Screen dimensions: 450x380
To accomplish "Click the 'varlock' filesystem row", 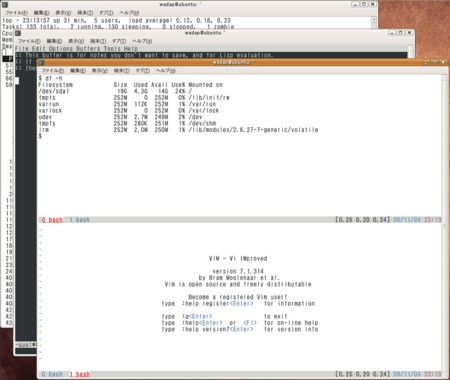I will 129,110.
